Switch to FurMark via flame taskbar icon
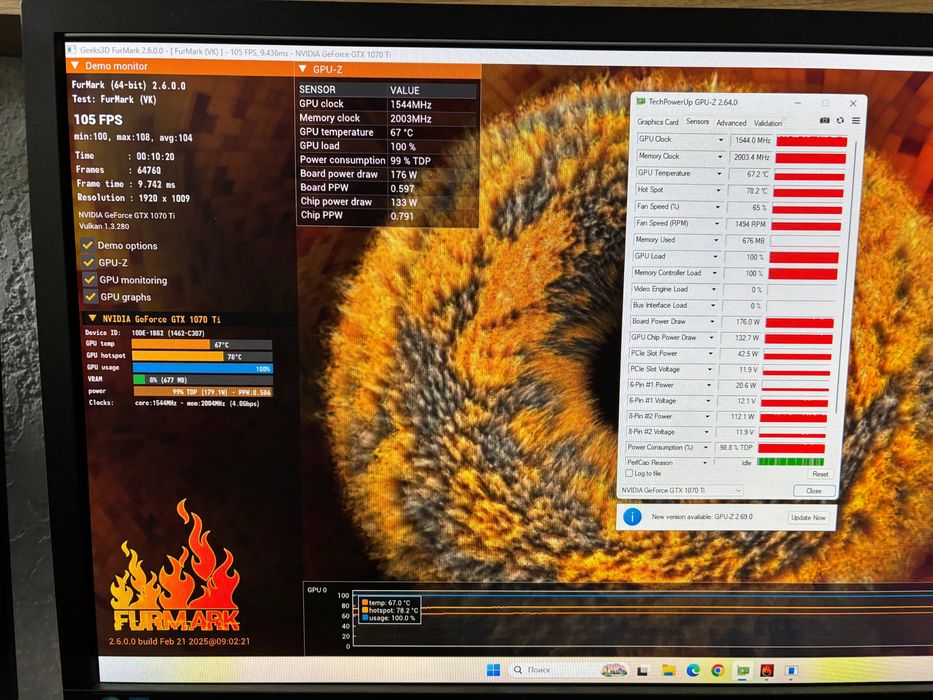This screenshot has height=700, width=933. 767,671
